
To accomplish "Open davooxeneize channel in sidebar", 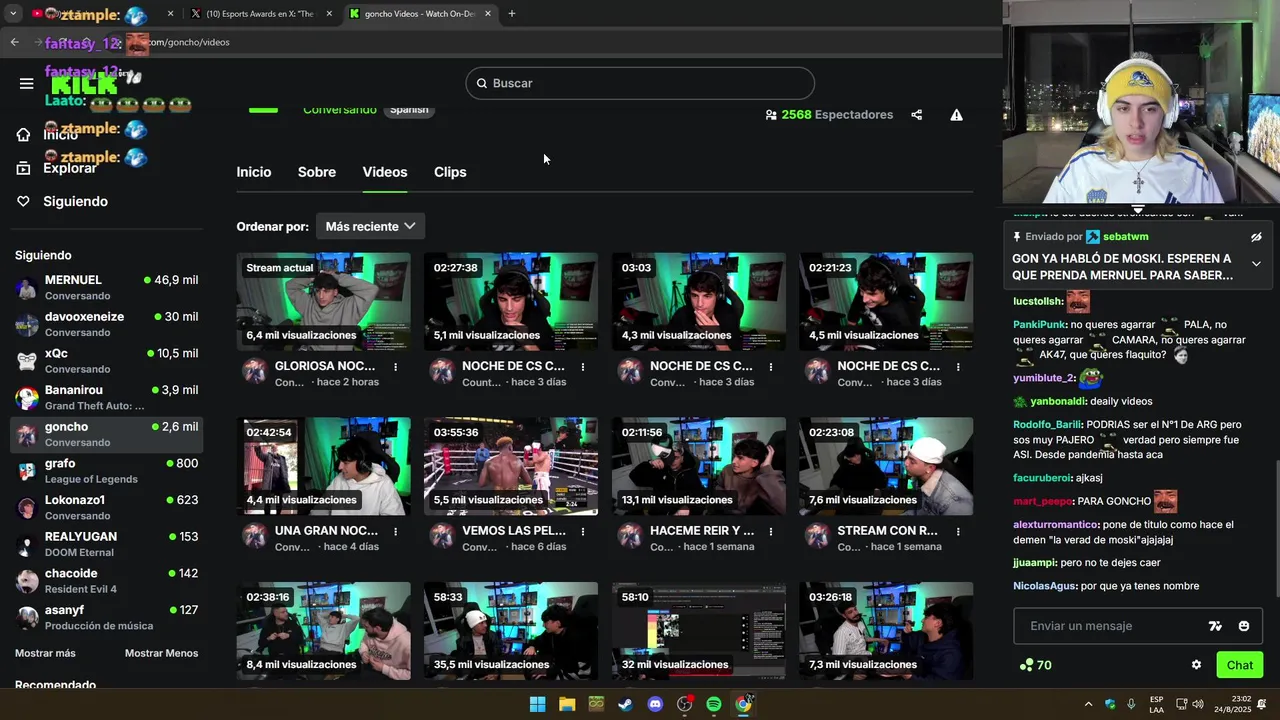I will (107, 324).
